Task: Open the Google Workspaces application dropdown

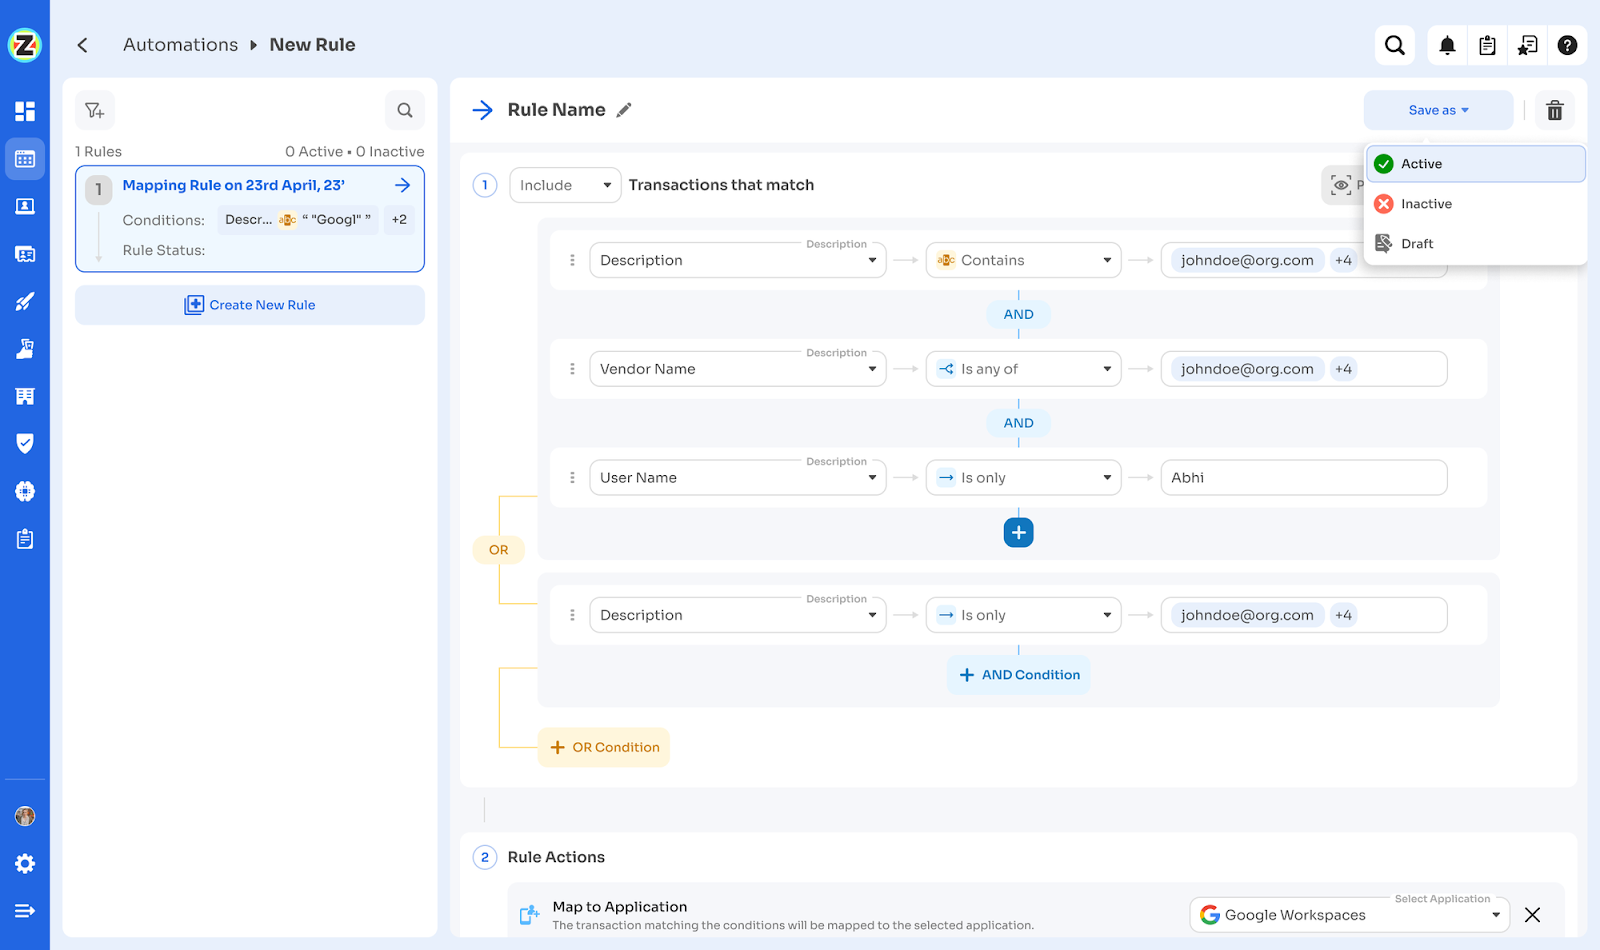Action: point(1349,915)
